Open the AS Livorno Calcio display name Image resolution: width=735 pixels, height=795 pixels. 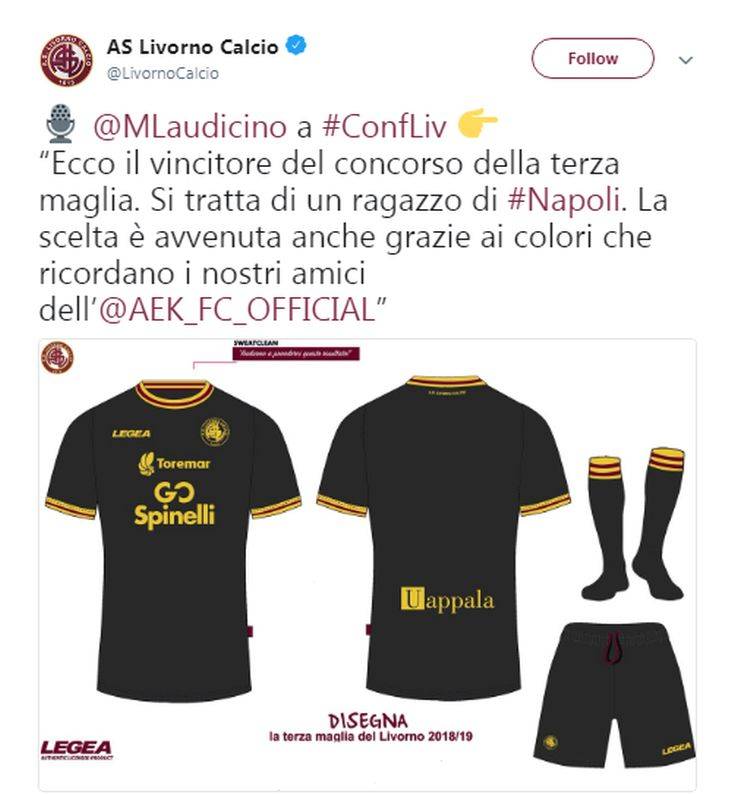click(193, 47)
